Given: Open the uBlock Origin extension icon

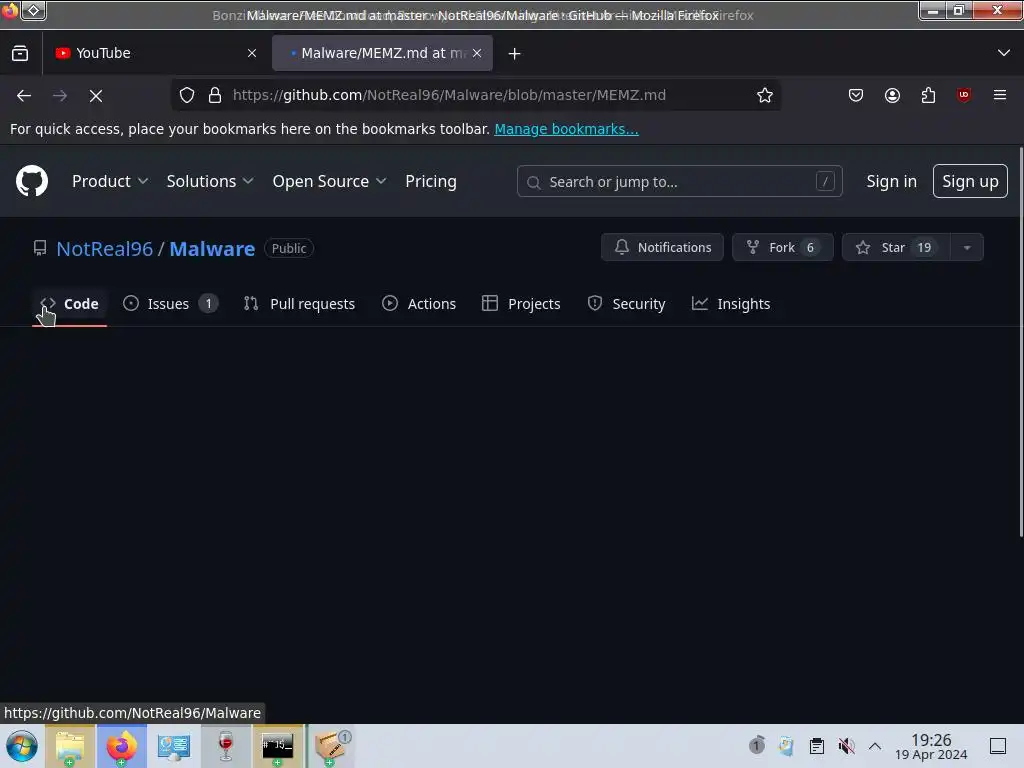Looking at the screenshot, I should pyautogui.click(x=964, y=95).
